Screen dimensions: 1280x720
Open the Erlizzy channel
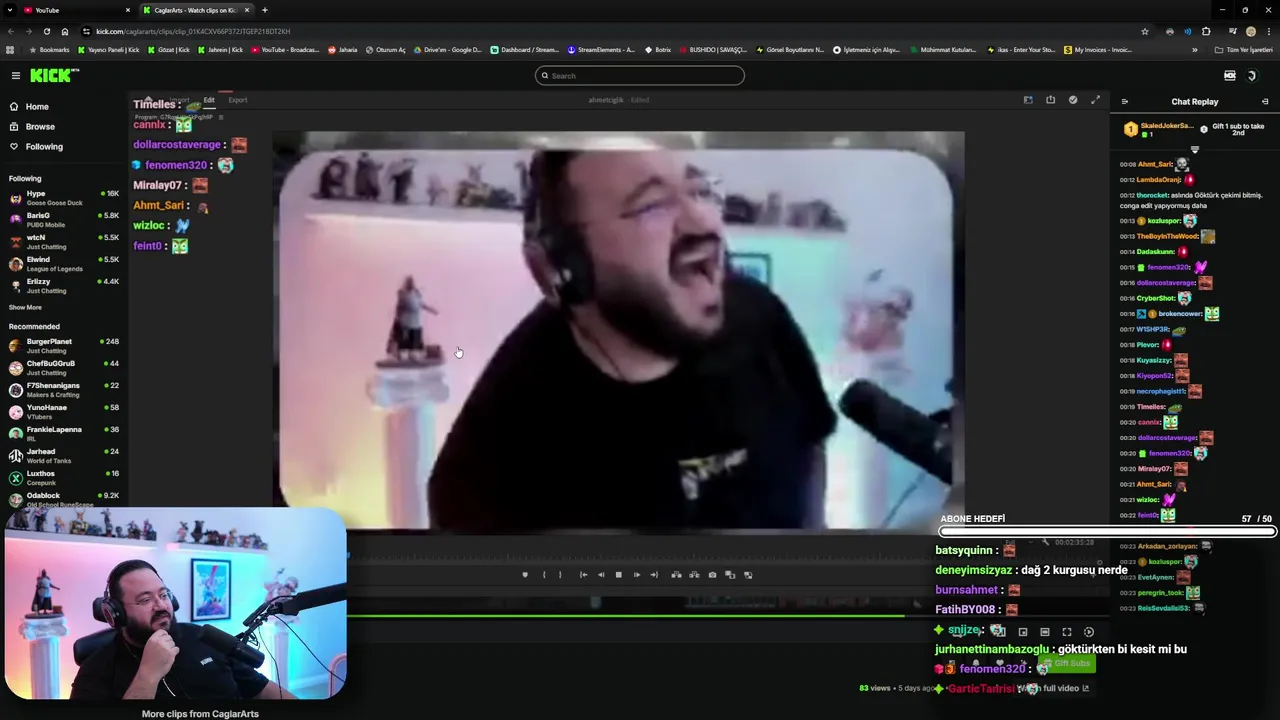(64, 285)
